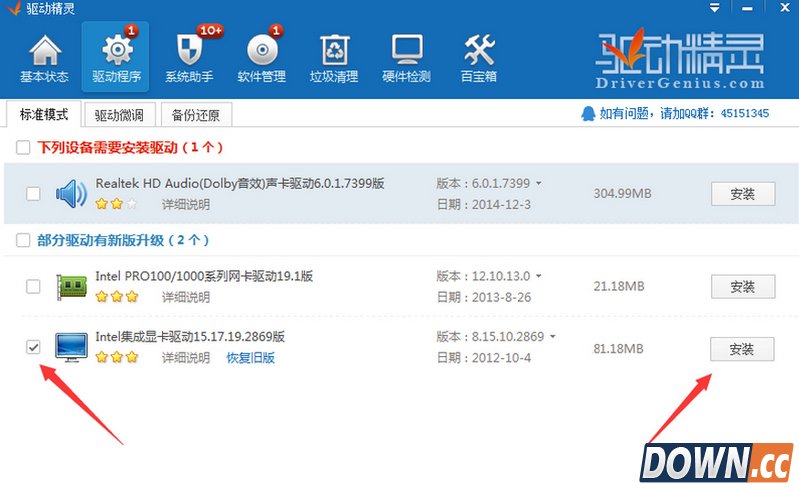The image size is (799, 488).
Task: Uncheck the Intel集成显卡驱动 checkbox
Action: (33, 347)
